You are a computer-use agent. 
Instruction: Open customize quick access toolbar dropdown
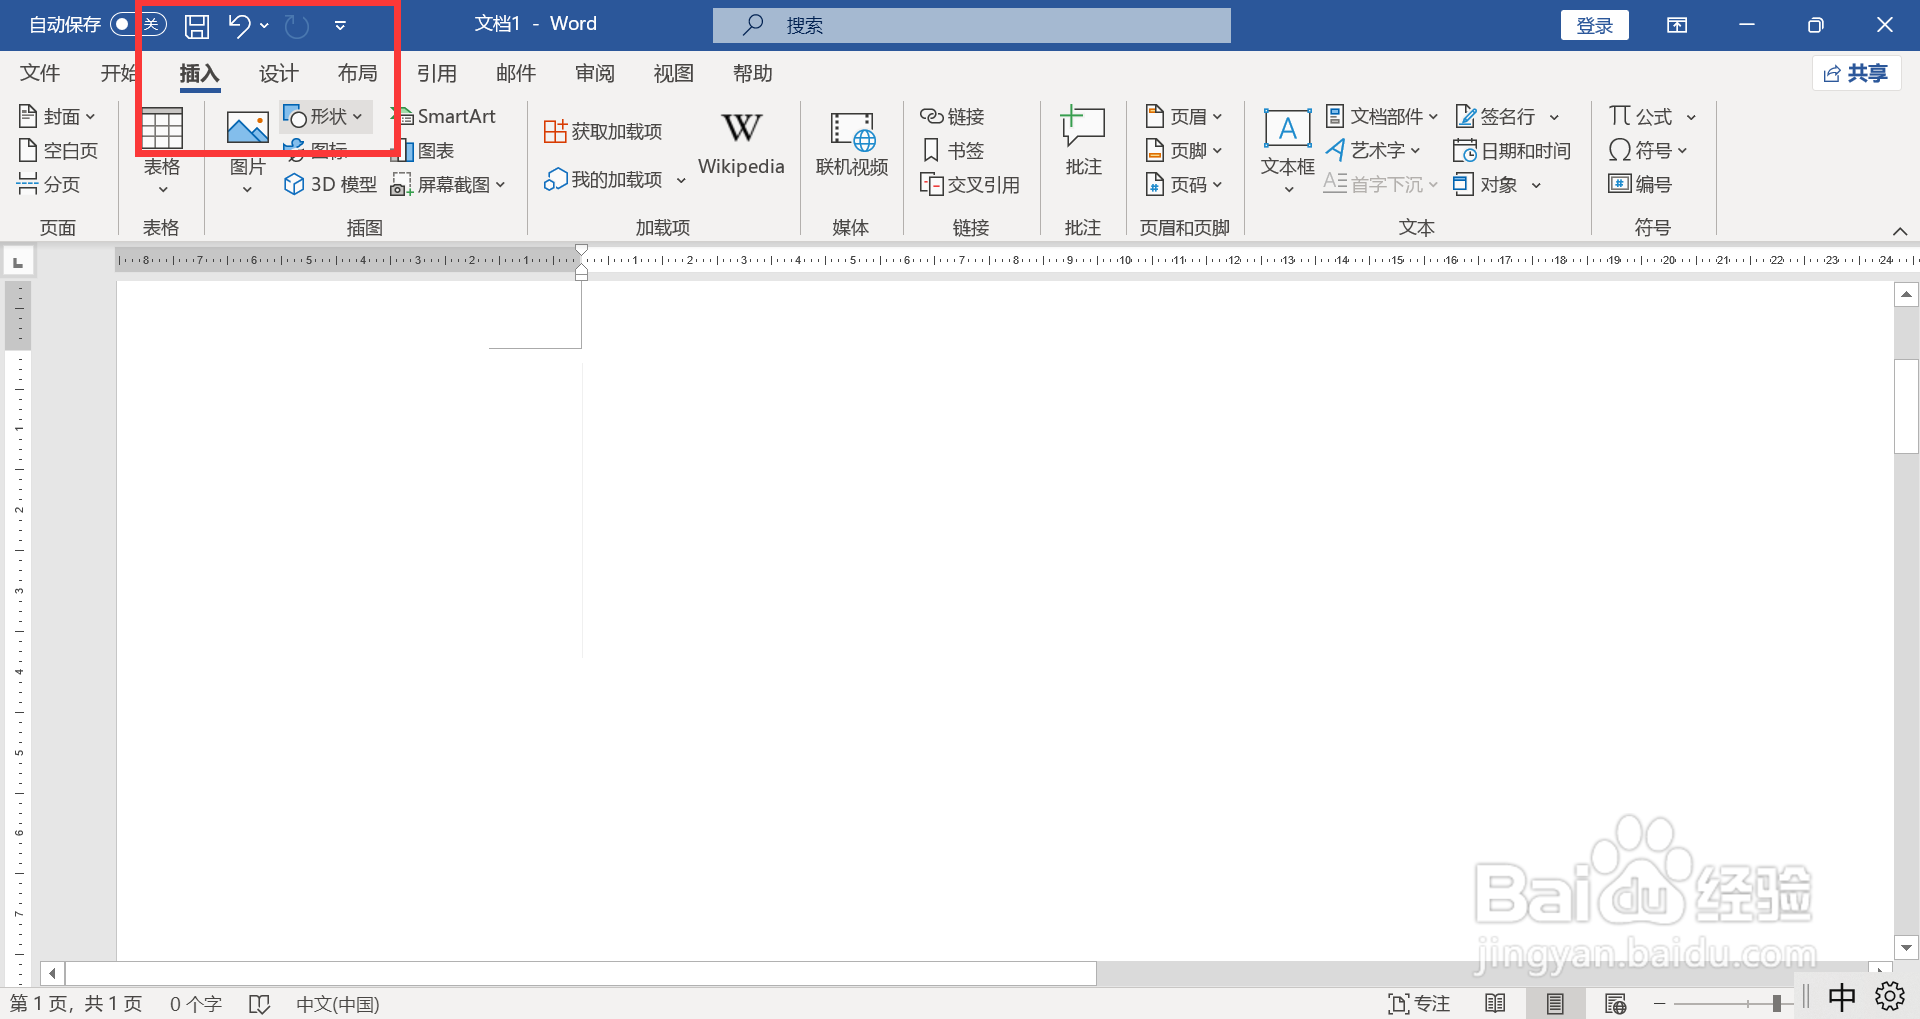pos(340,25)
